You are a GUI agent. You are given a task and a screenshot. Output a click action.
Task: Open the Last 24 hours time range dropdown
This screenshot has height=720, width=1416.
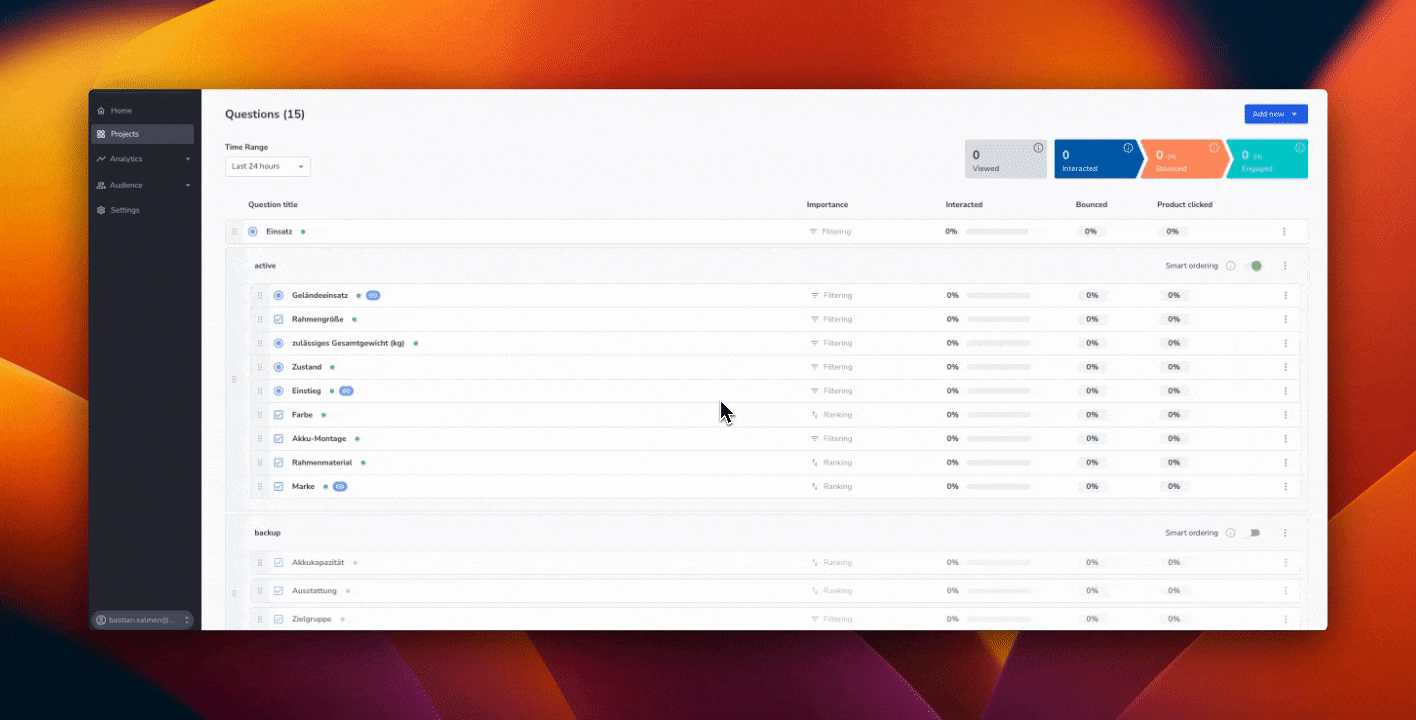tap(267, 166)
